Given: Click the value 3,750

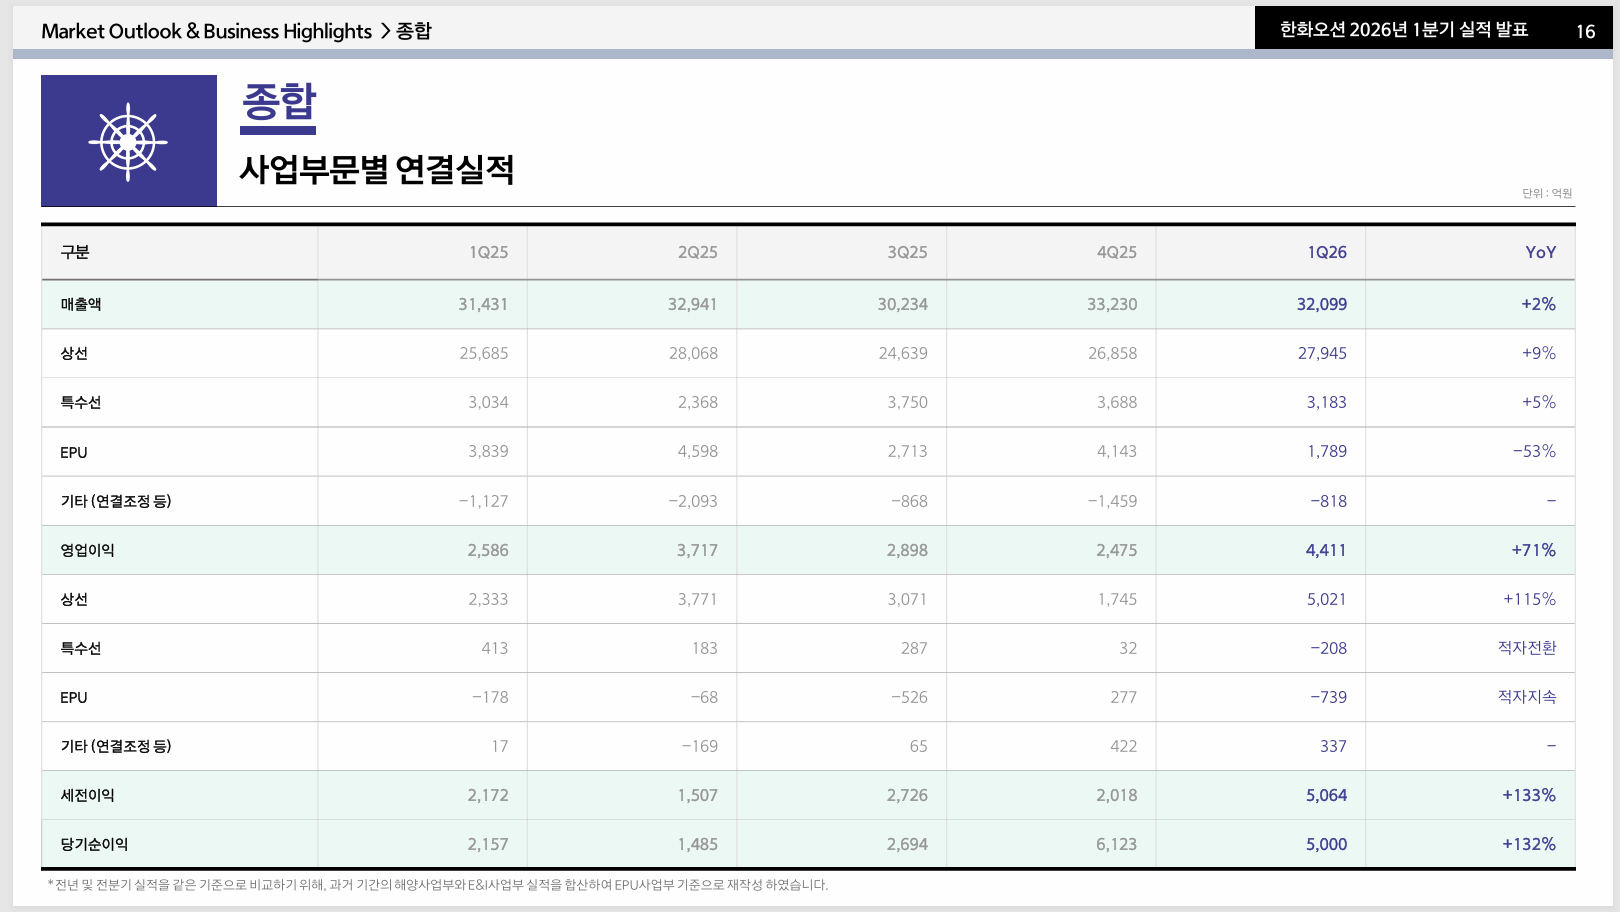Looking at the screenshot, I should [907, 402].
